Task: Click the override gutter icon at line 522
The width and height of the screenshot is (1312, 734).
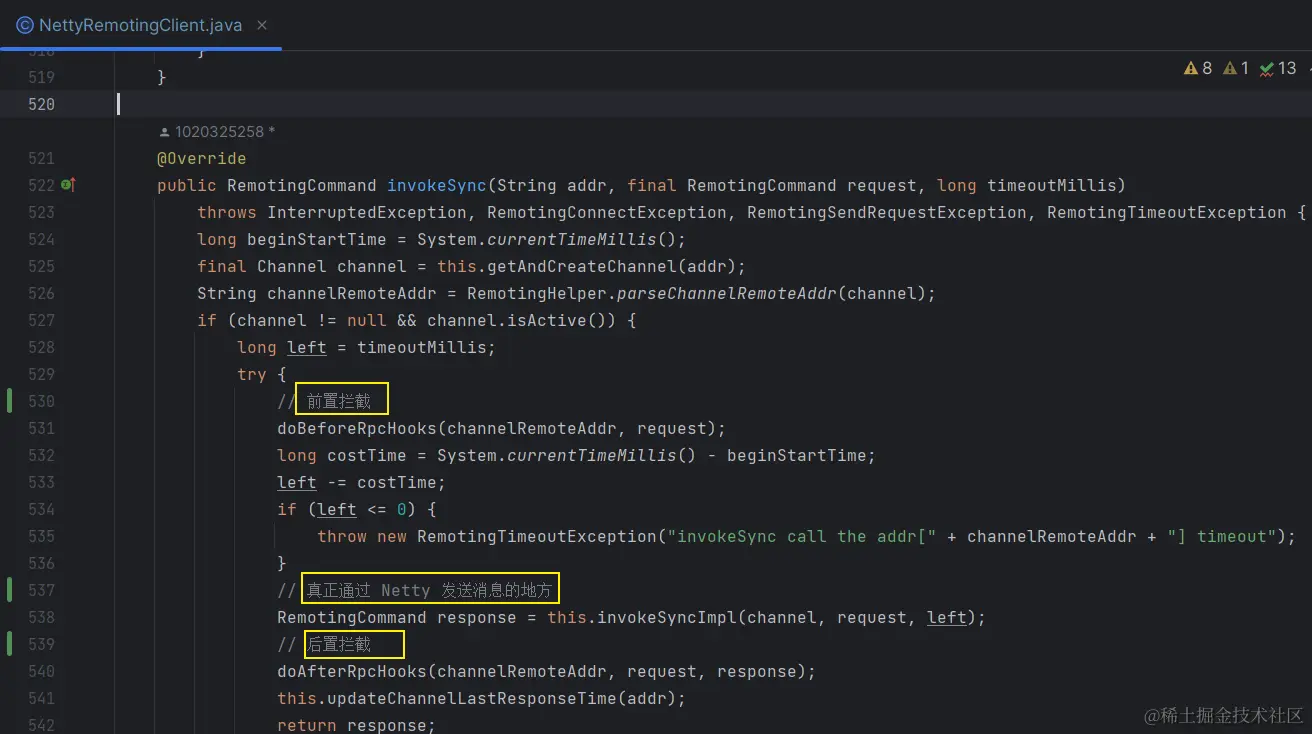Action: 68,185
